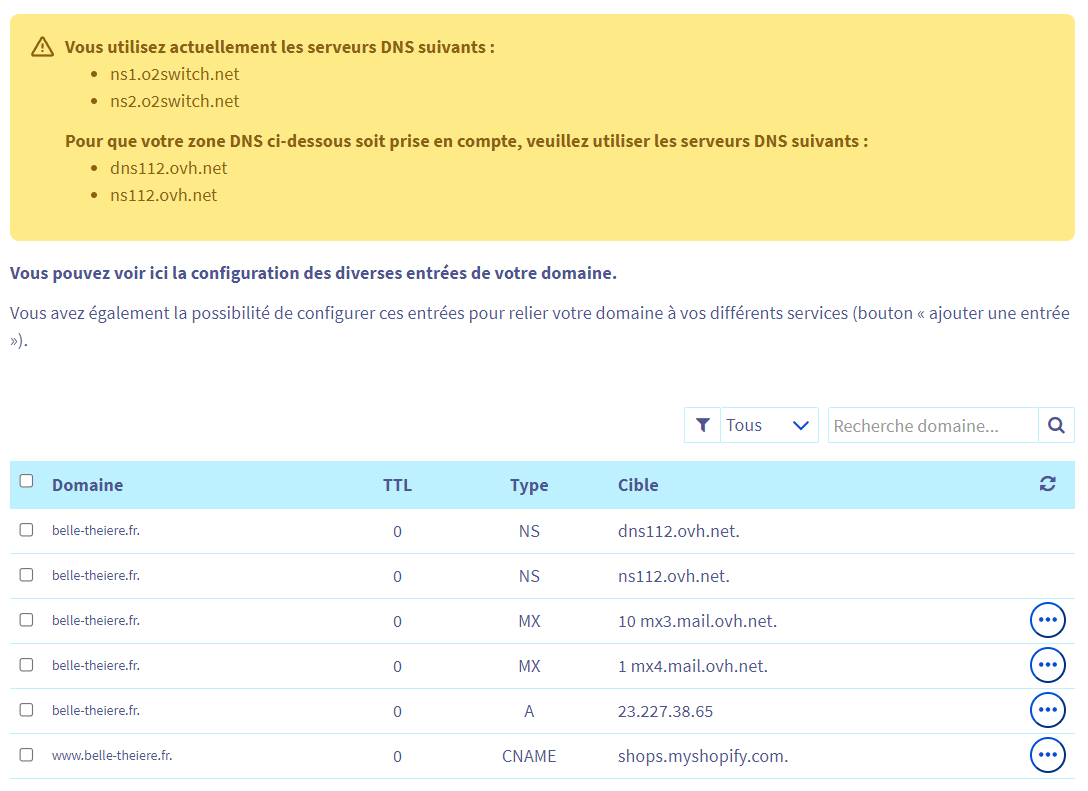Screen dimensions: 1088x791
Task: Click the filter funnel icon
Action: tap(702, 425)
